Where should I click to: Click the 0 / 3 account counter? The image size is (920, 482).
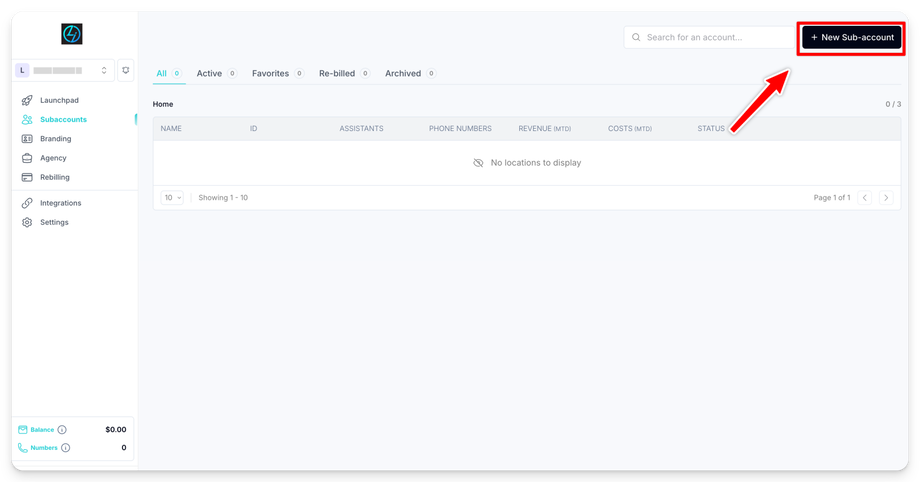click(x=893, y=104)
